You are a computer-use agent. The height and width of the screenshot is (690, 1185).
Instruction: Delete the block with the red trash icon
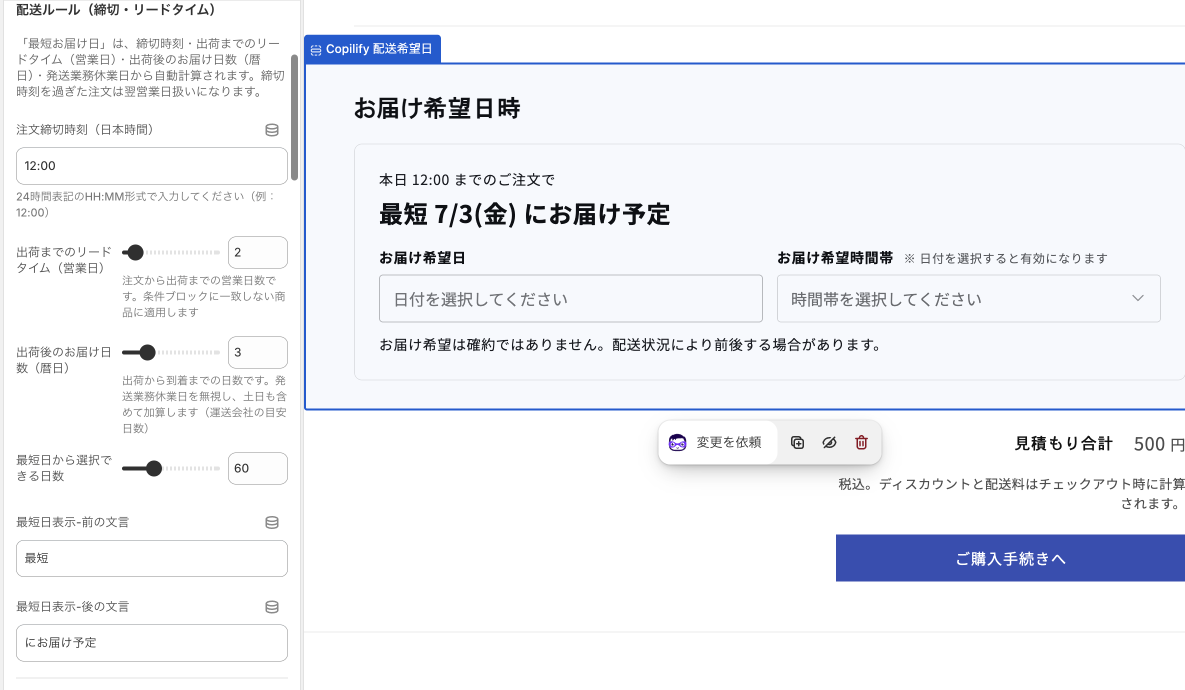pos(861,443)
